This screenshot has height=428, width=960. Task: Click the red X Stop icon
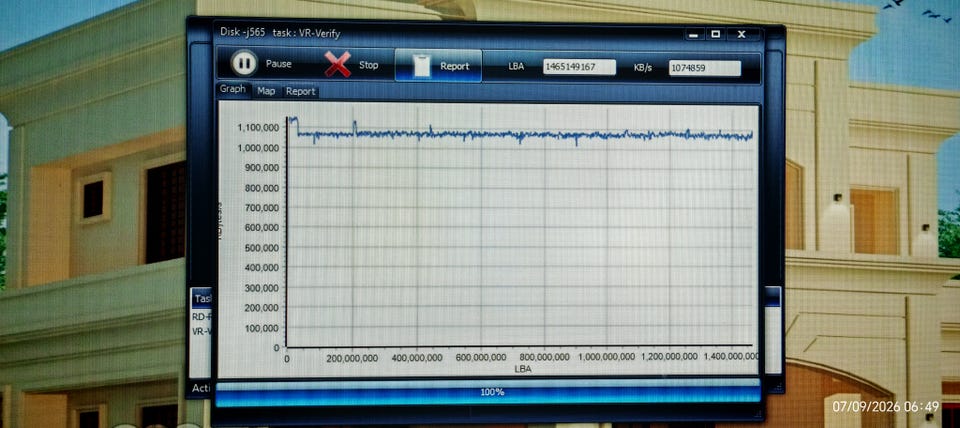(337, 64)
